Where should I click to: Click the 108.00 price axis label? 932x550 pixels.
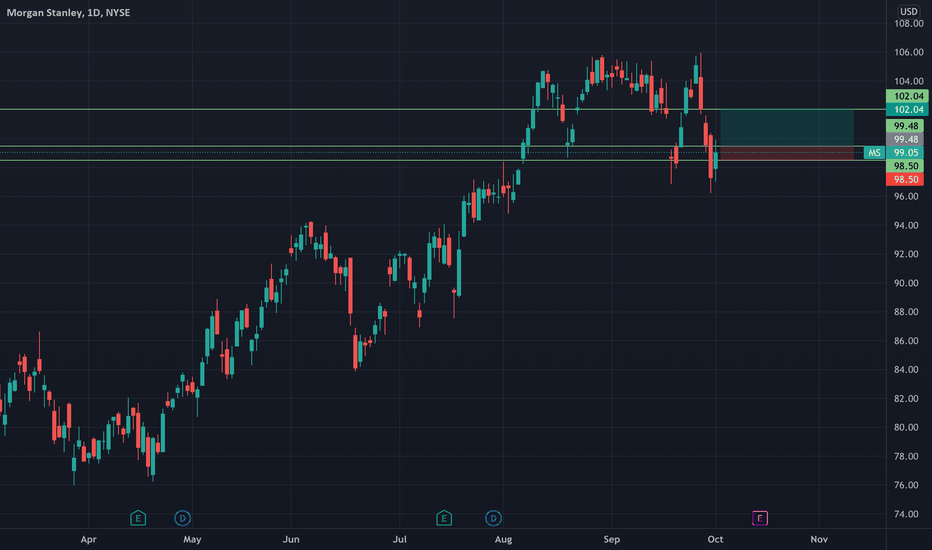pos(909,24)
